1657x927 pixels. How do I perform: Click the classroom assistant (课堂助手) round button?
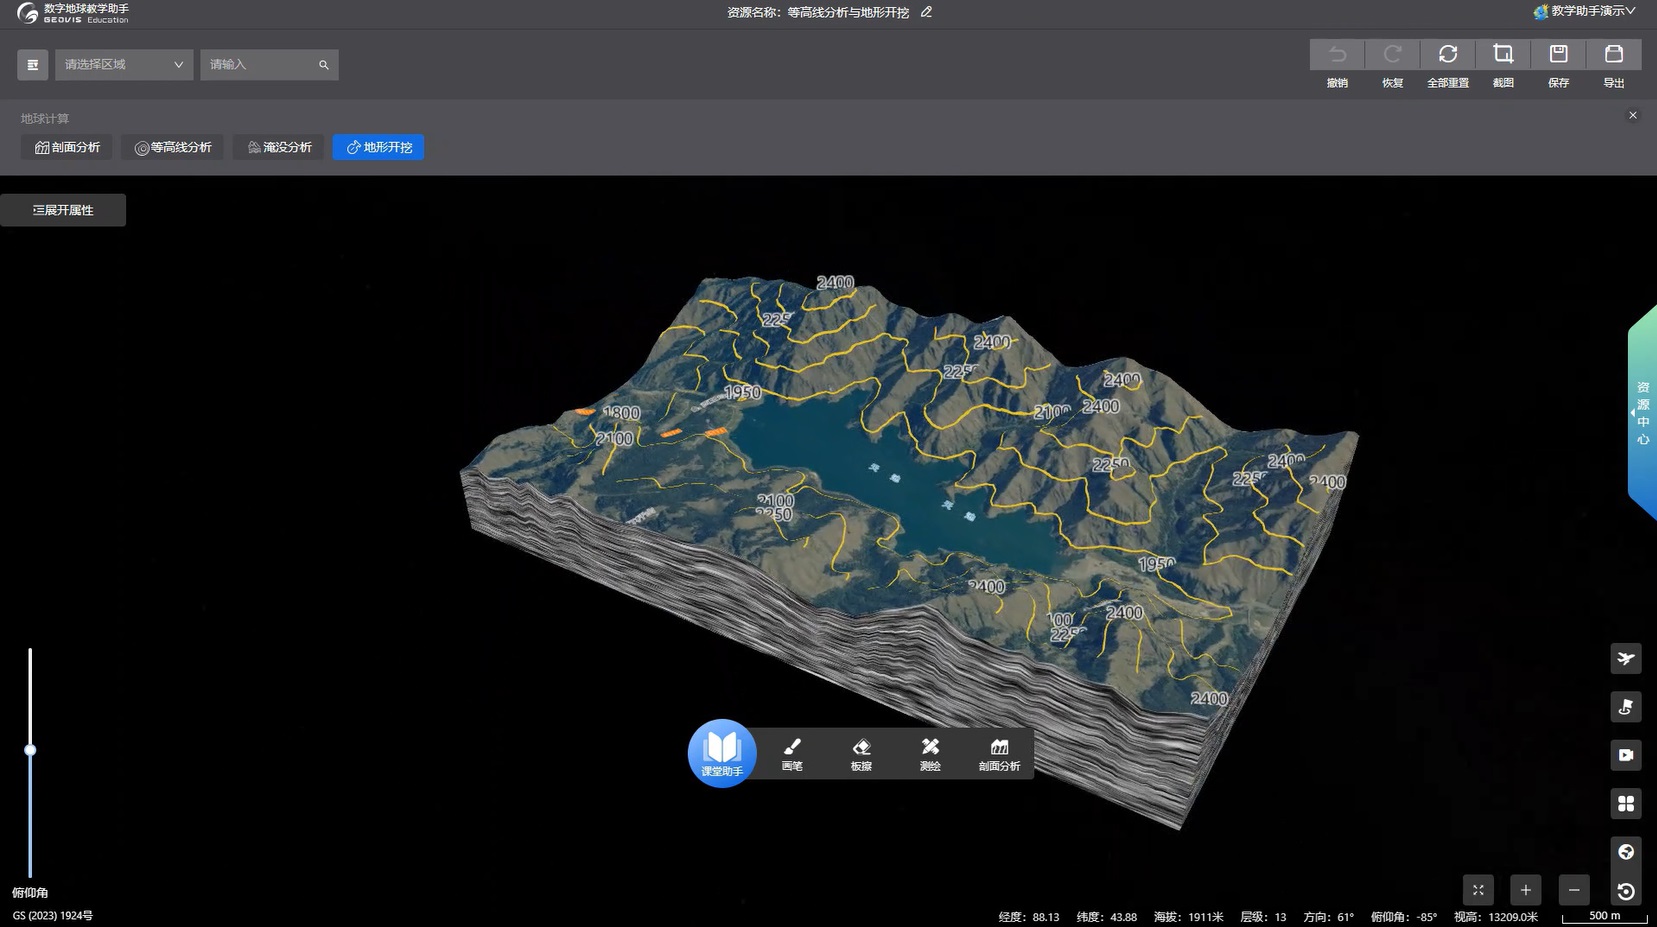(722, 753)
